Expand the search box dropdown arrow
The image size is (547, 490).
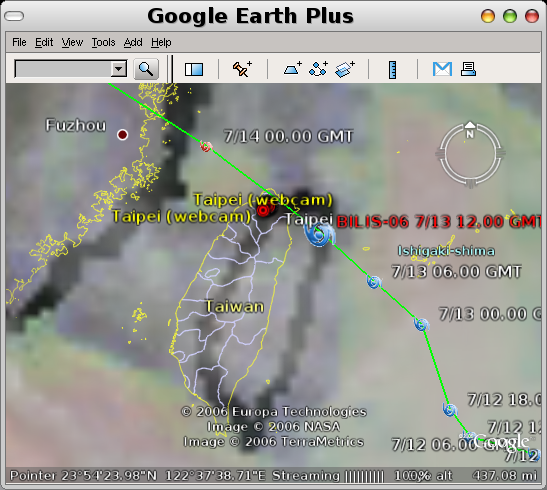pos(119,69)
